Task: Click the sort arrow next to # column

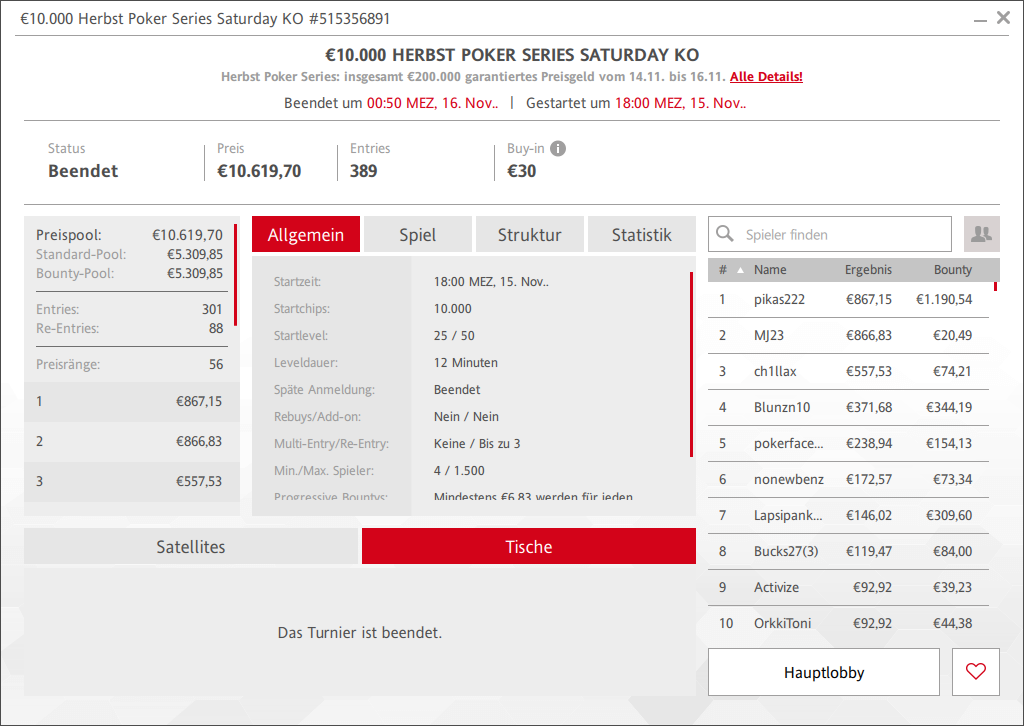Action: click(741, 270)
